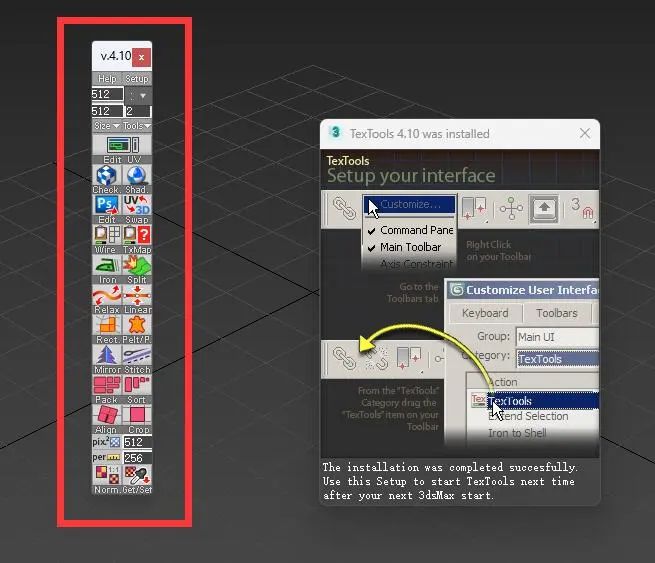Click the Crop square icon
Screen dimensions: 655x563
click(137, 415)
